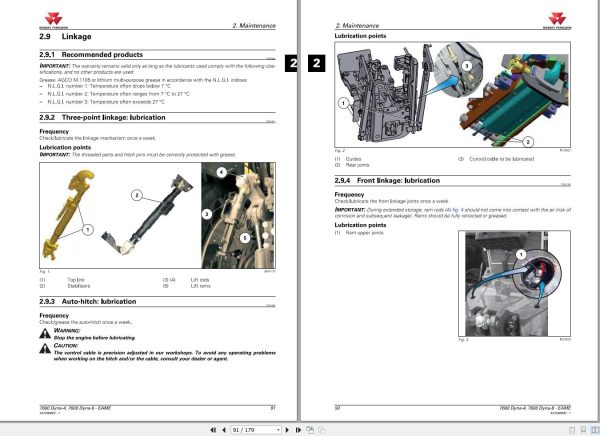
Task: Switch to single page layout view
Action: (572, 430)
